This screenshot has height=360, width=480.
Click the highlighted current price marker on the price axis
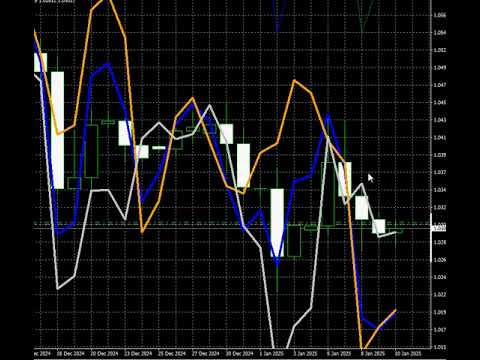point(439,228)
